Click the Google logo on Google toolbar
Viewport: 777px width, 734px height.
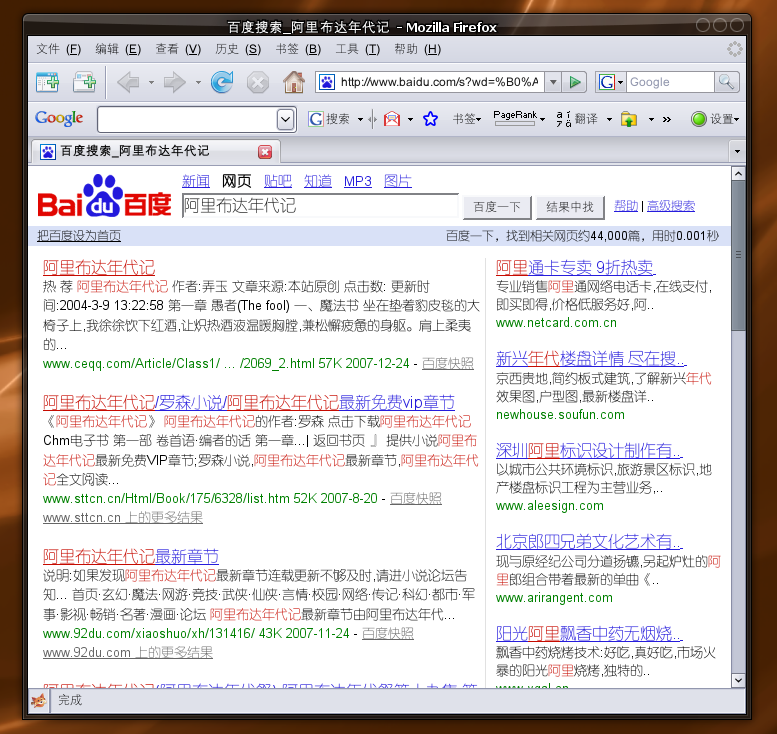pyautogui.click(x=59, y=118)
